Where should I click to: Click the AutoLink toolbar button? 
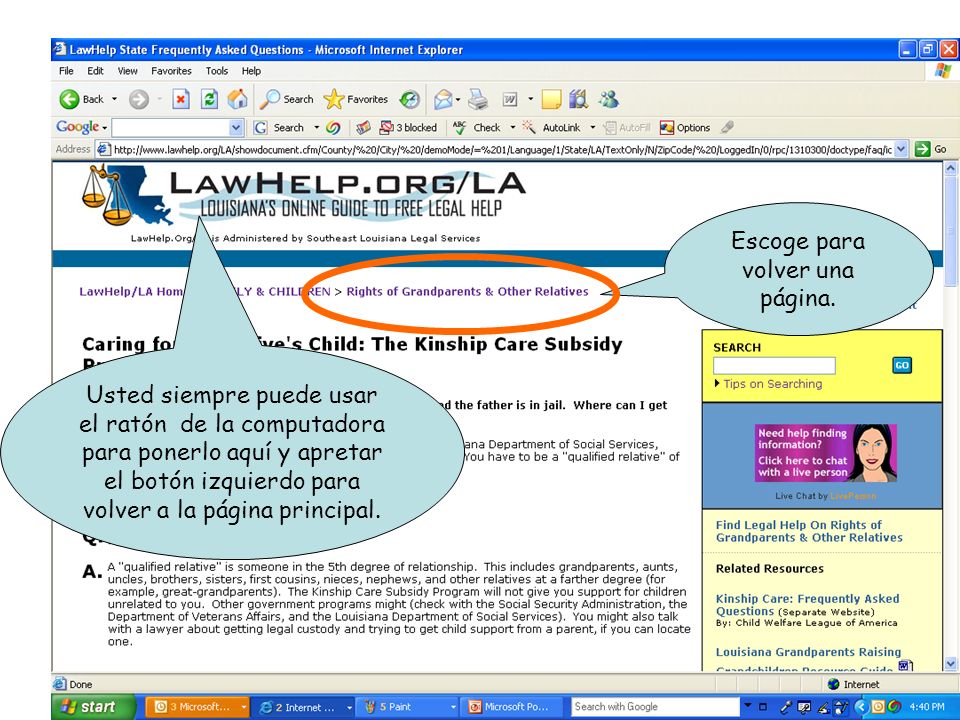(551, 127)
